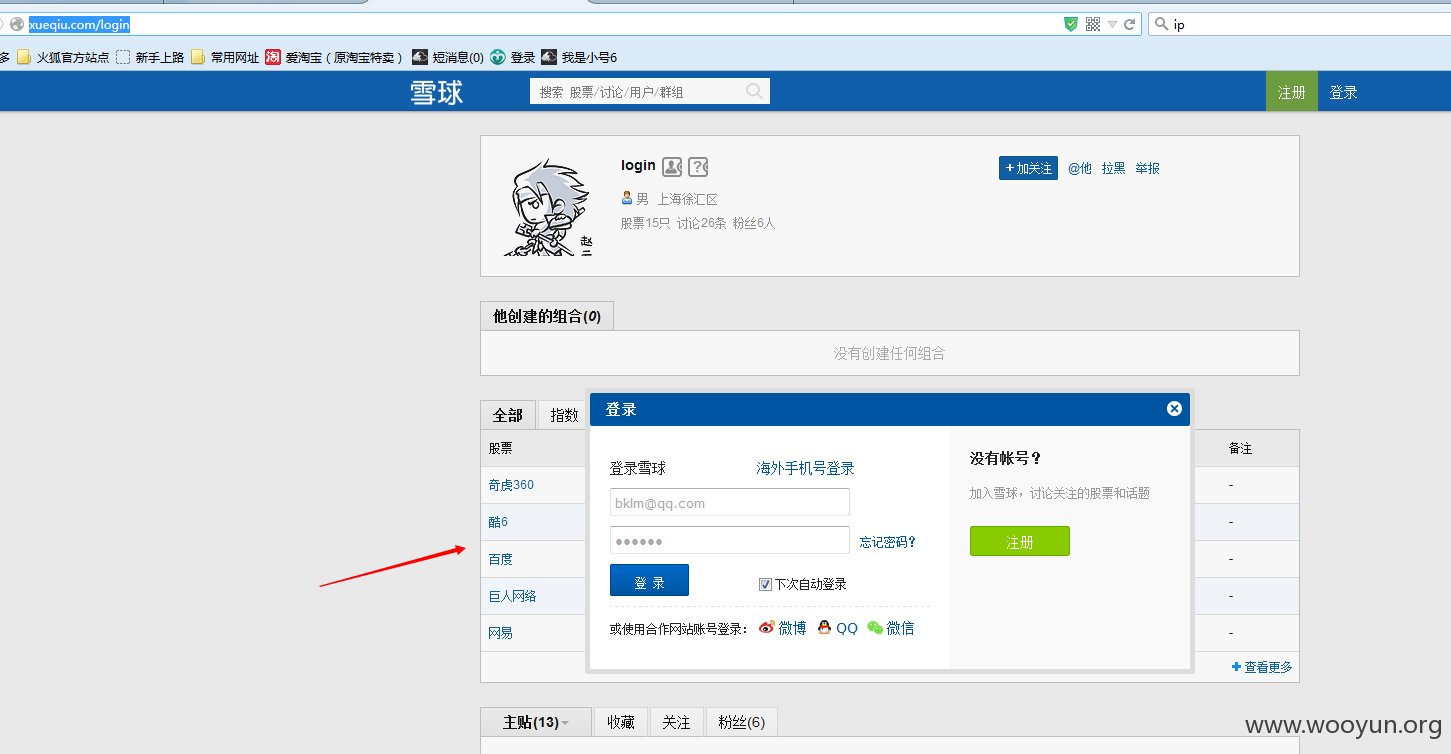Click the green 注册 button in dialog

(1019, 541)
